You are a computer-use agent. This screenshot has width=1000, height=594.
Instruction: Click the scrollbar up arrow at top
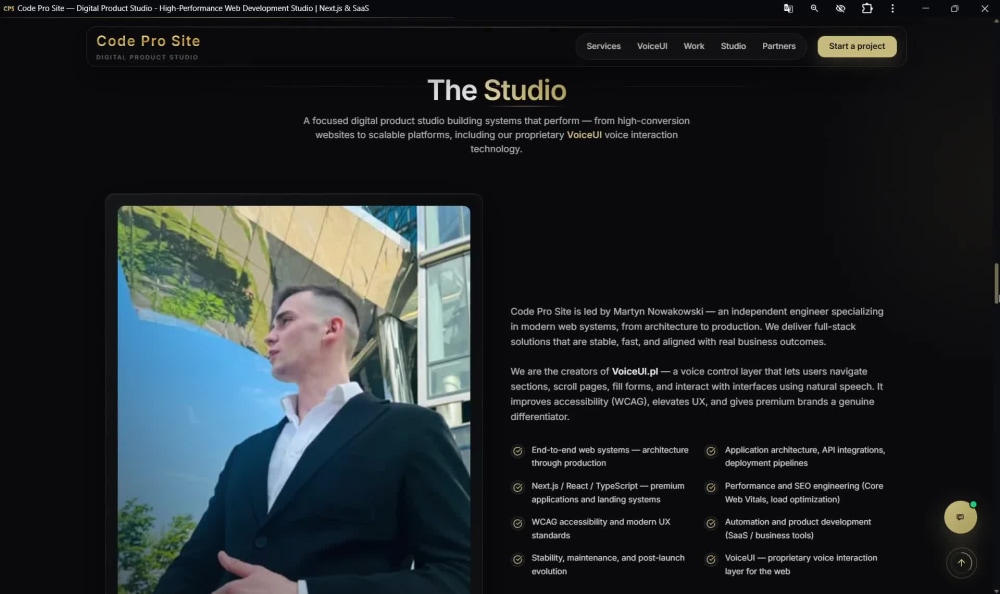(x=996, y=21)
